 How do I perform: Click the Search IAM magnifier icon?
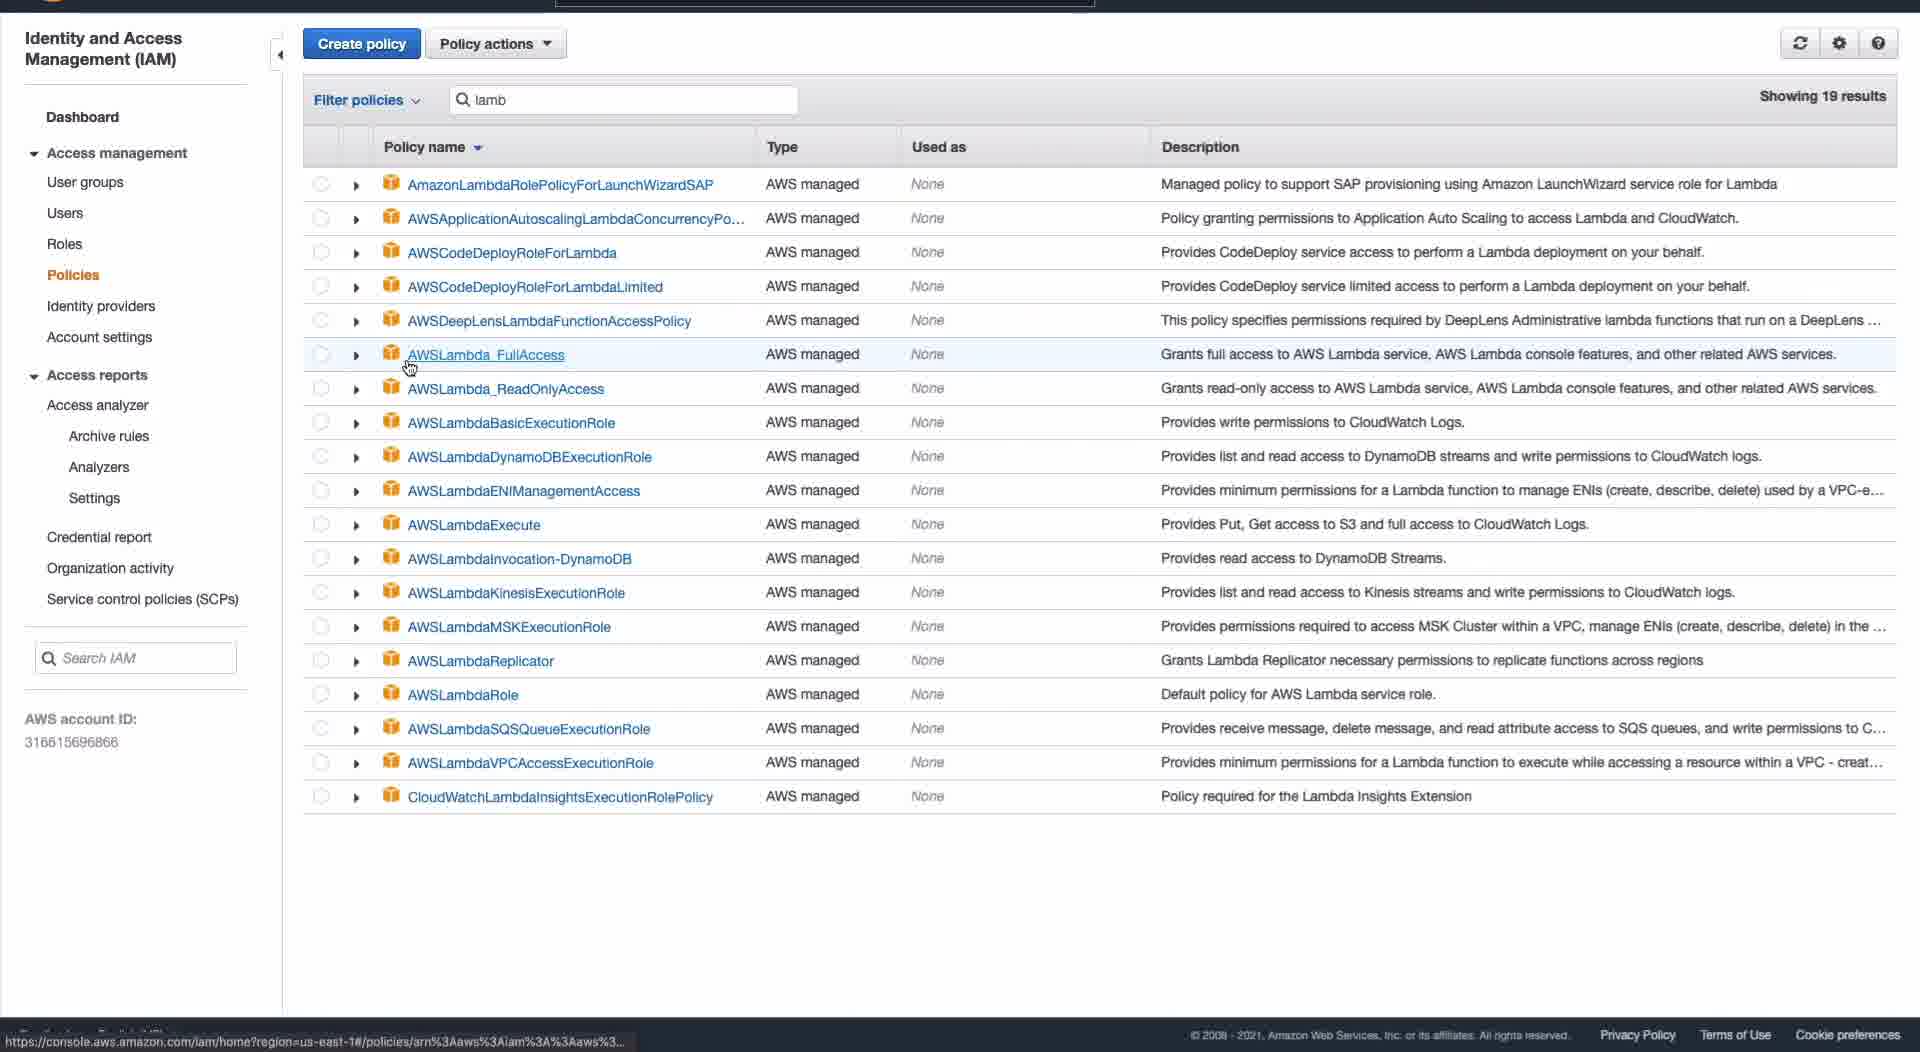tap(49, 658)
